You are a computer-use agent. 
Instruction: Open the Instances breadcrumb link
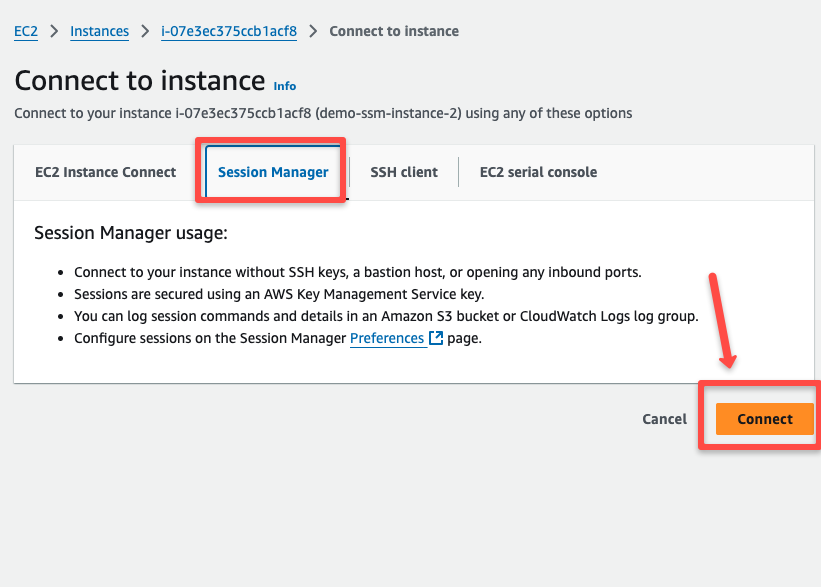tap(99, 31)
